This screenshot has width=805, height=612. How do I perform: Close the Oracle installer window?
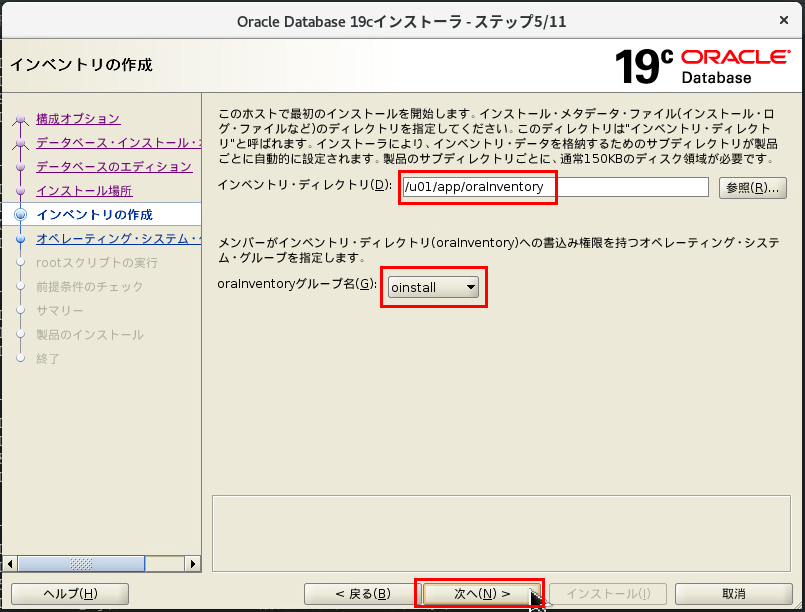click(x=784, y=20)
